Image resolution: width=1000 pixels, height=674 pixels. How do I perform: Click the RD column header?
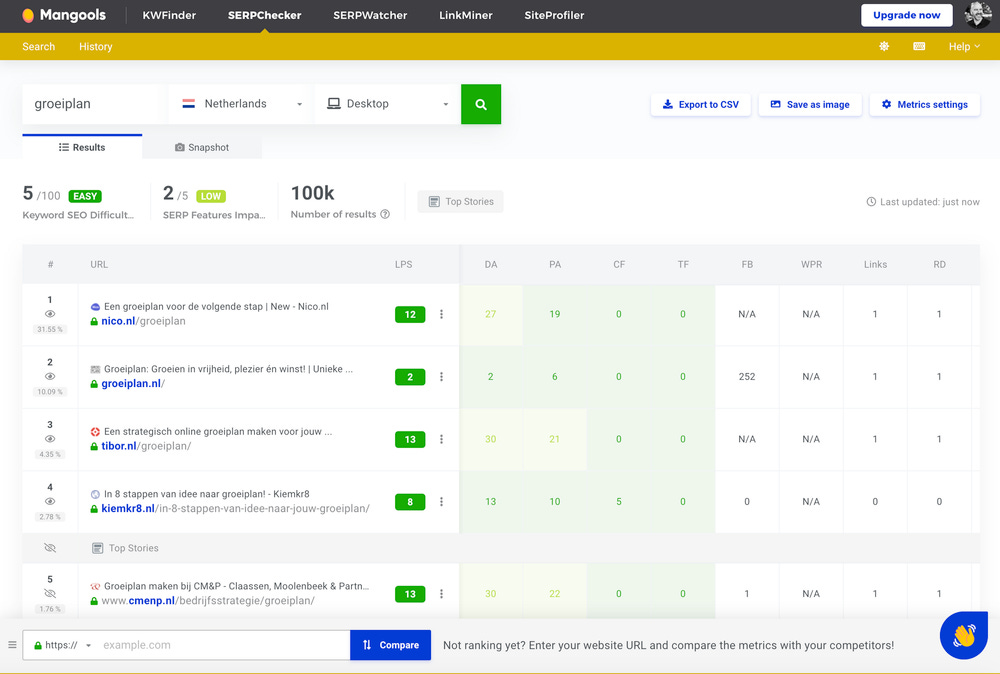coord(939,264)
